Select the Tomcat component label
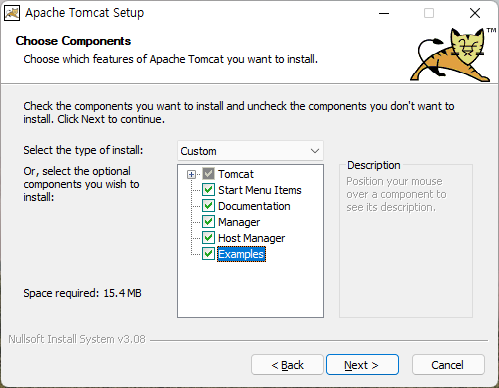 236,174
